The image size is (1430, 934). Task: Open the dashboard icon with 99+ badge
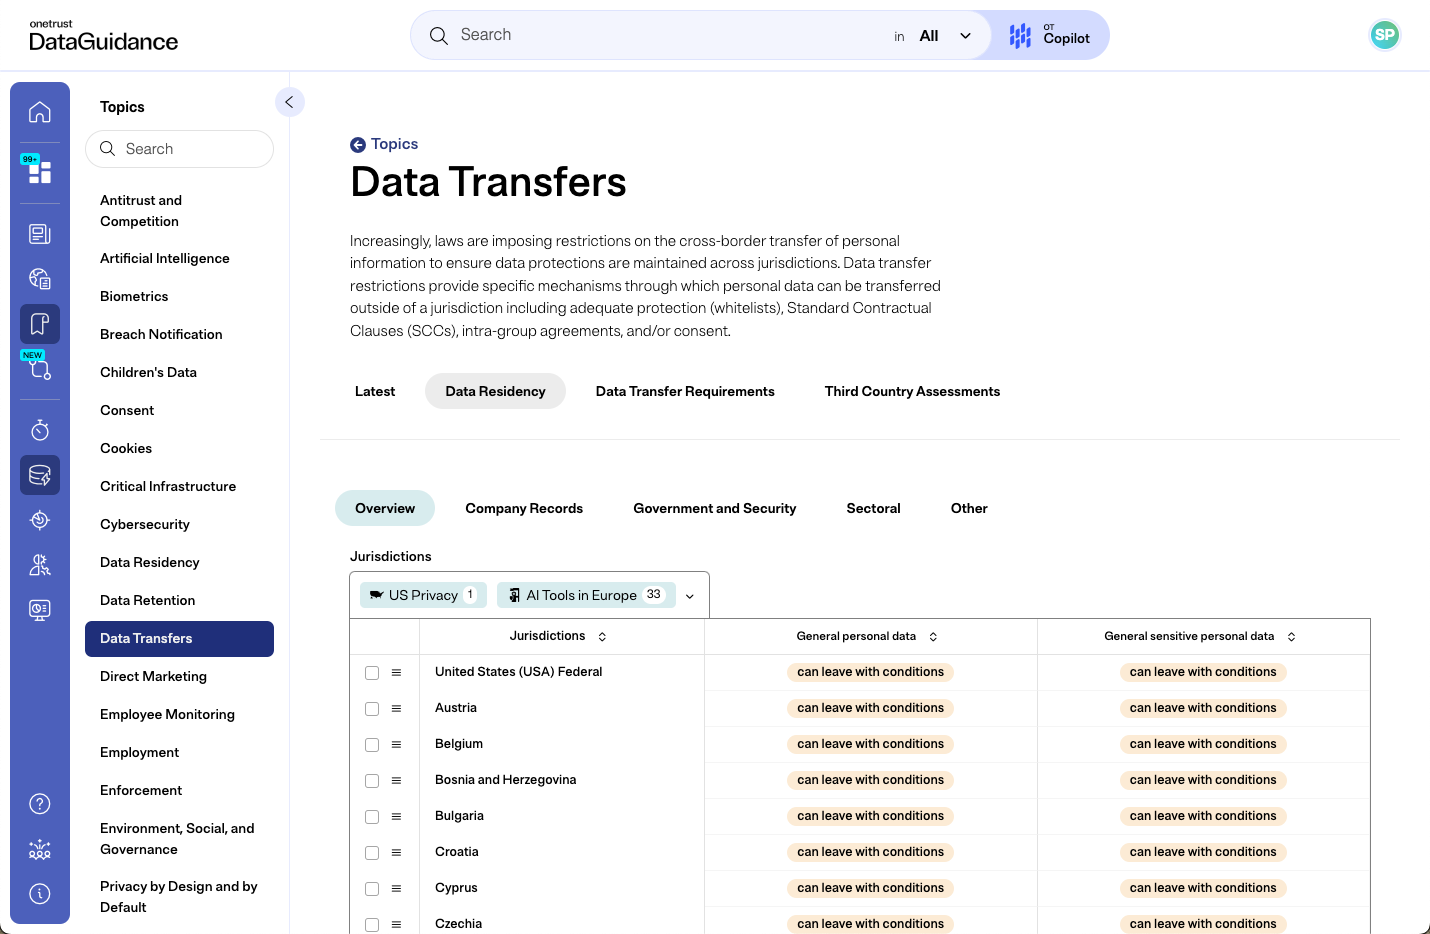(40, 171)
